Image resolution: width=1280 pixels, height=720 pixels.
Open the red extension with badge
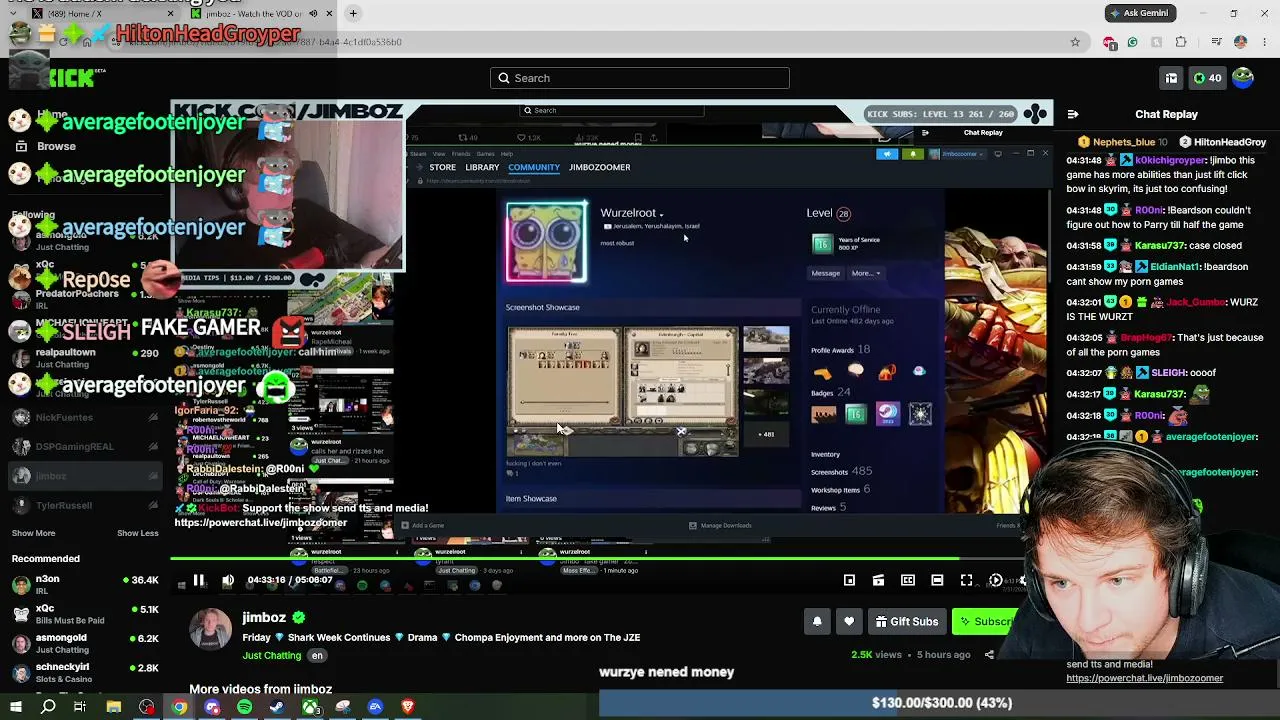pos(1109,42)
